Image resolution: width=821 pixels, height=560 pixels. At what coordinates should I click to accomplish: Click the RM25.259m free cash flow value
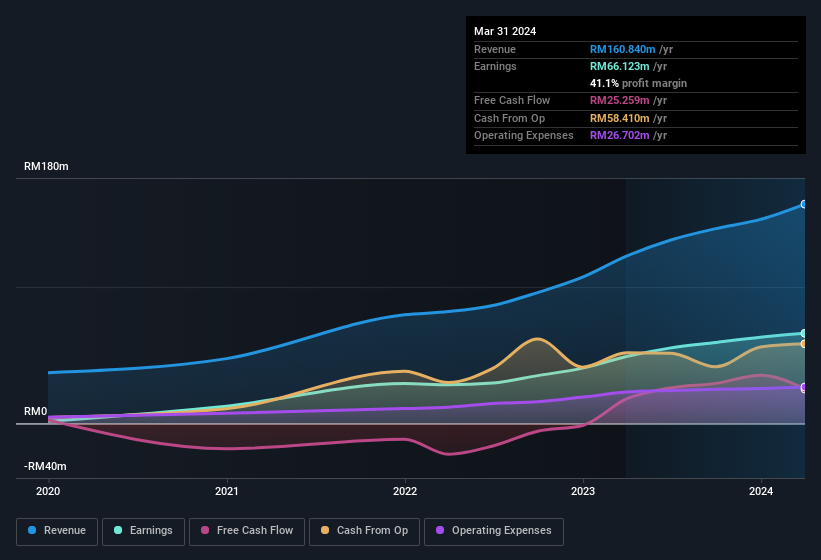coord(619,100)
